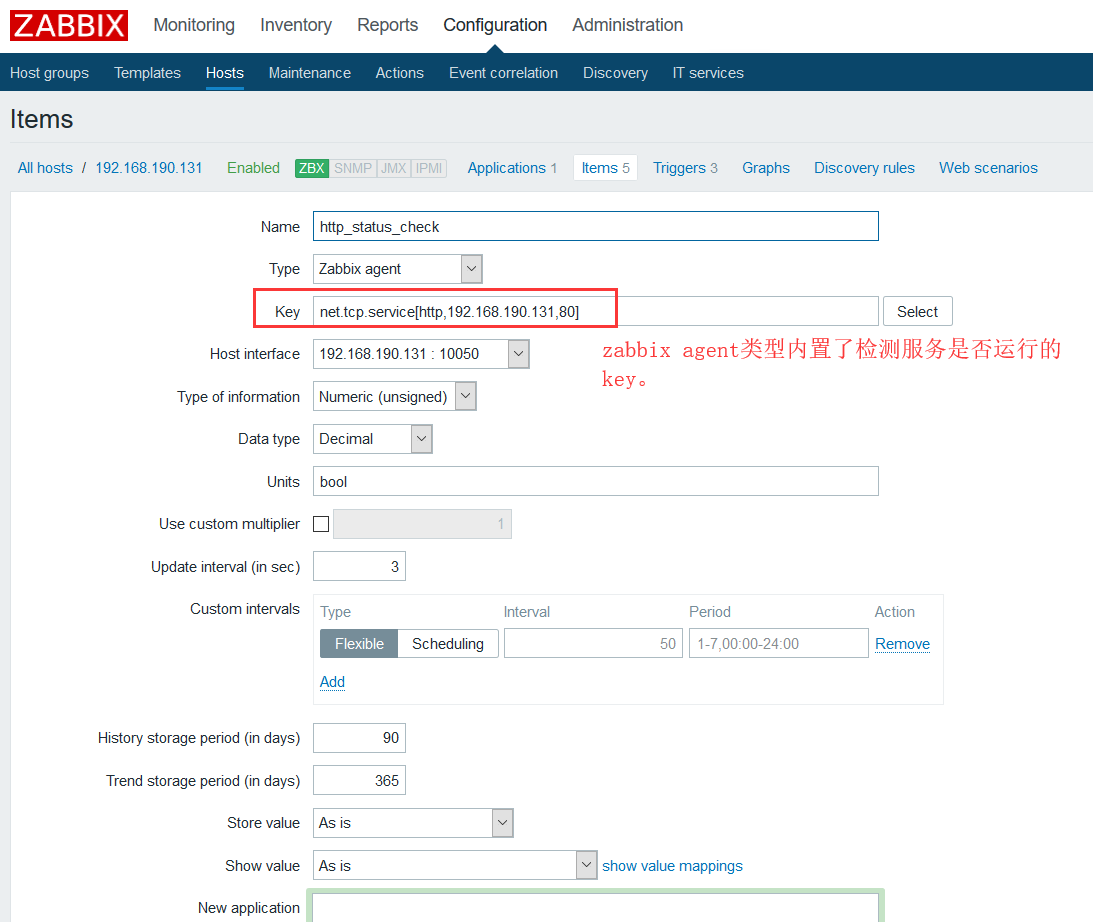Click the Update interval field
The width and height of the screenshot is (1093, 922).
(359, 567)
